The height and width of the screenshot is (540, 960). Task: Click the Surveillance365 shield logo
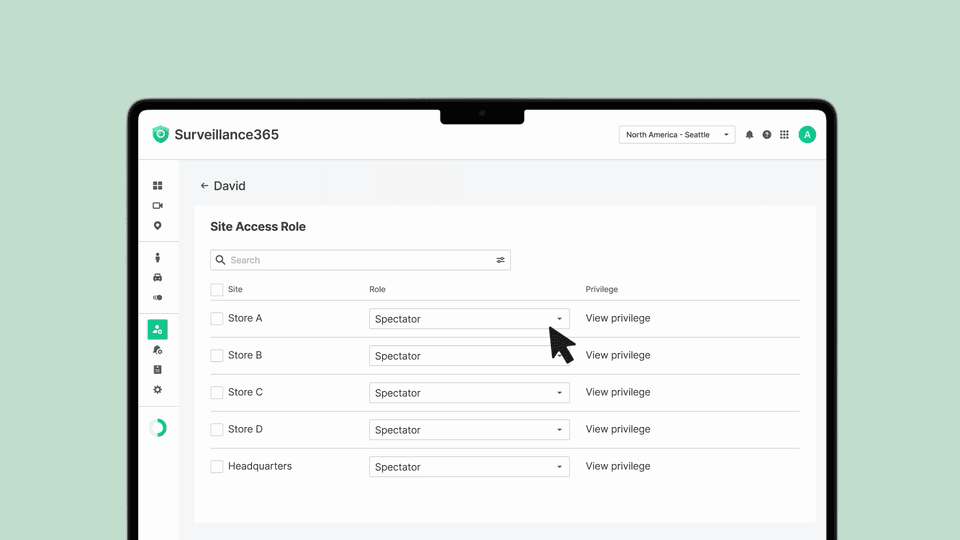[160, 134]
